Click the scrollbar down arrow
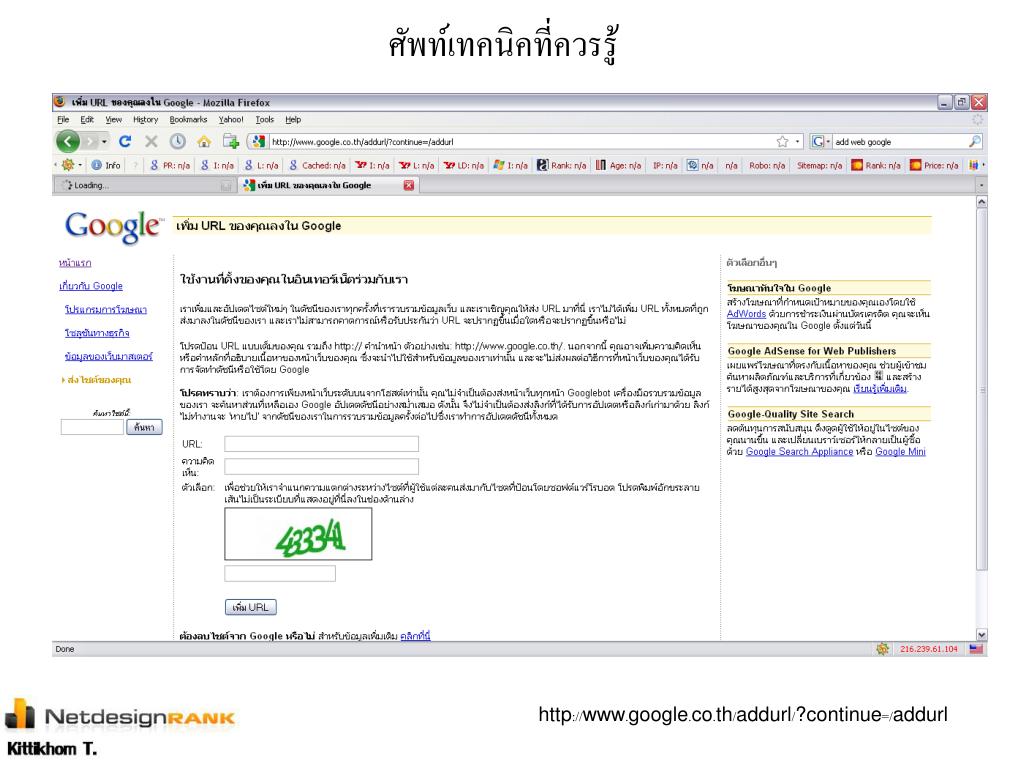 tap(982, 635)
